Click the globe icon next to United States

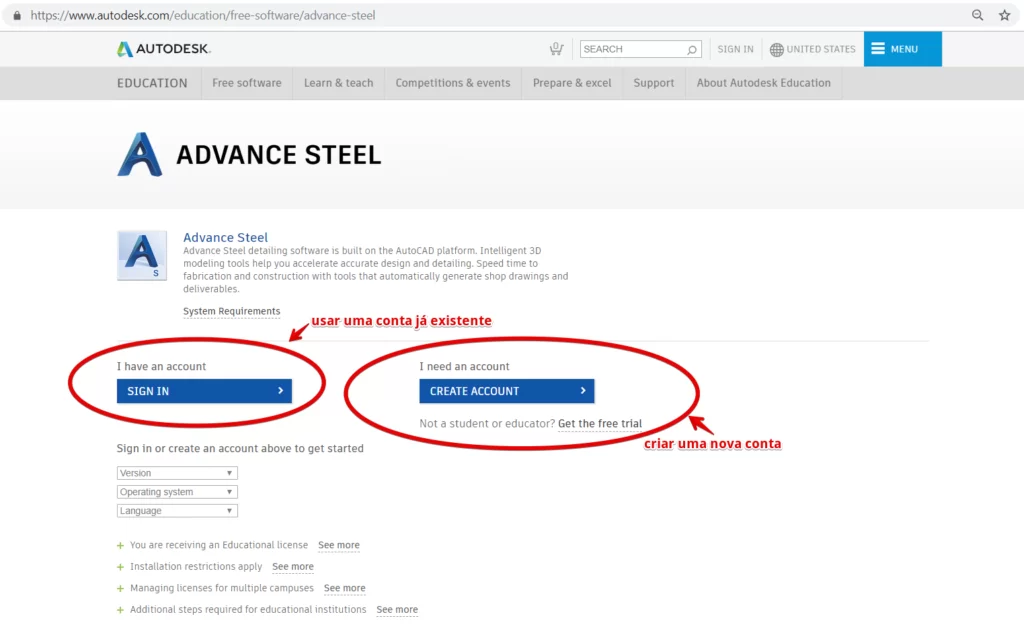(776, 50)
